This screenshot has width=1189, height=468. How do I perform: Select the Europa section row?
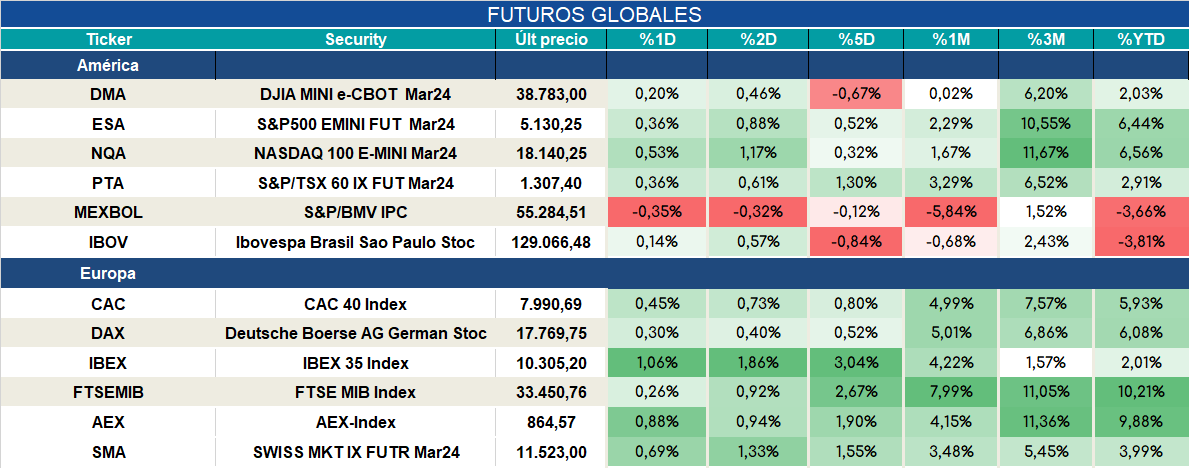coord(594,273)
